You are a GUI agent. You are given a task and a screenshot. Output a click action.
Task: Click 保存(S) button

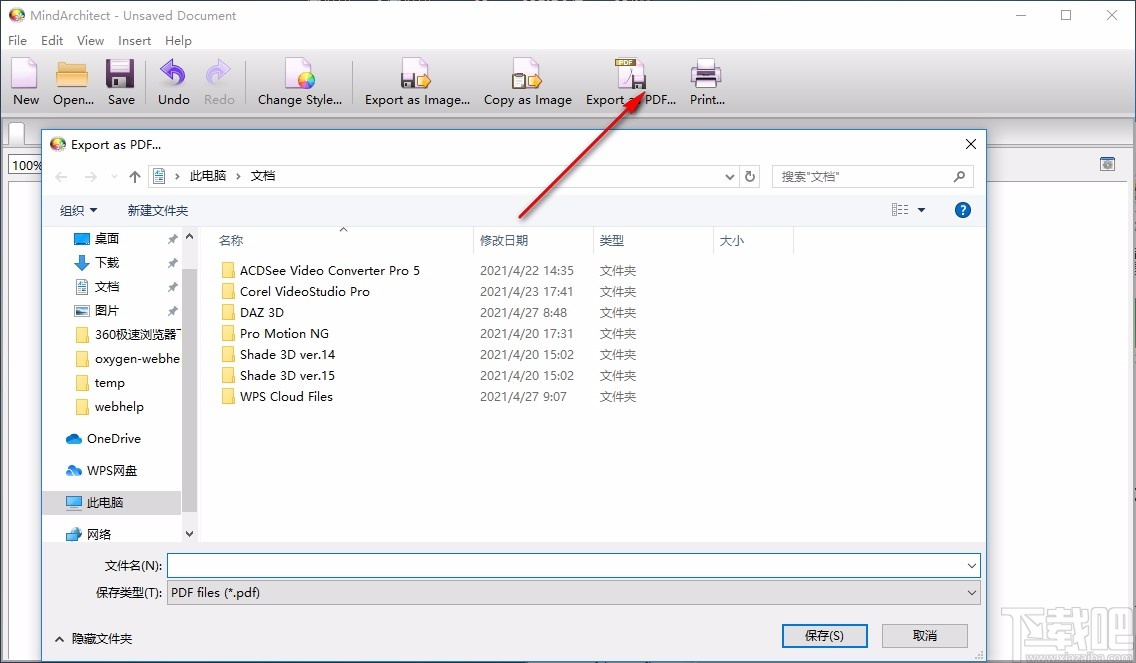[824, 635]
